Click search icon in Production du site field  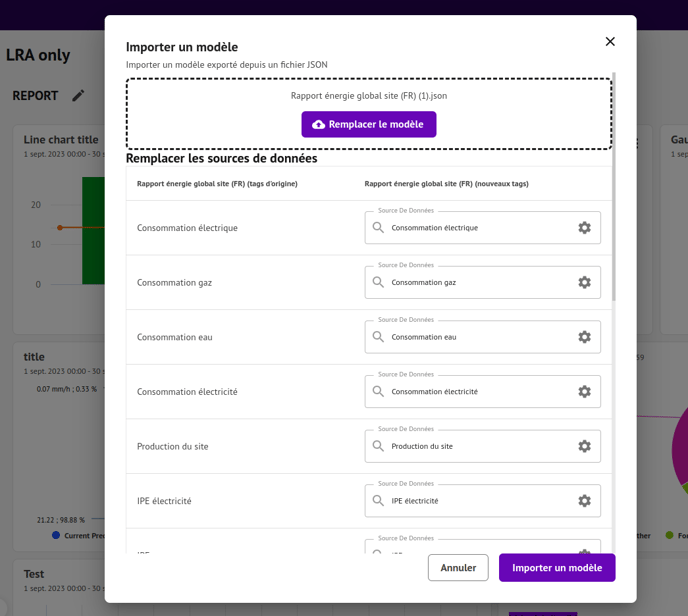pos(378,446)
